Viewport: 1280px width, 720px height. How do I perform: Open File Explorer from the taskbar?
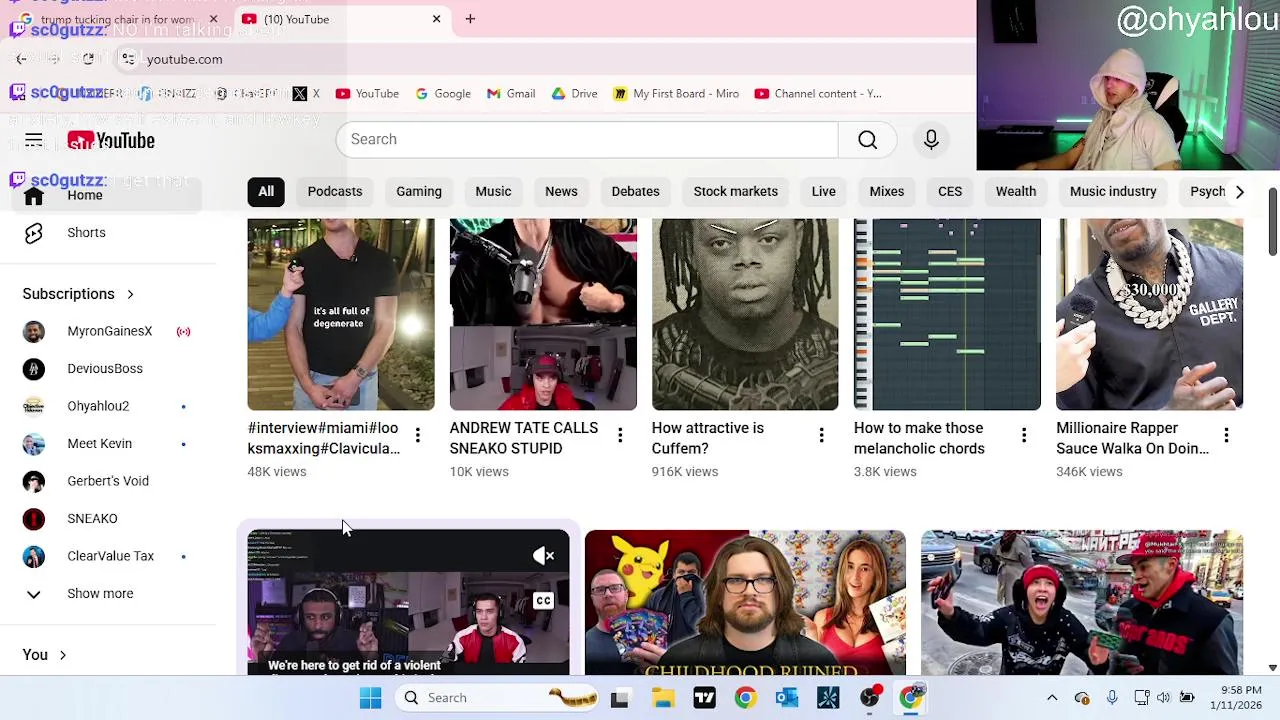pos(663,698)
